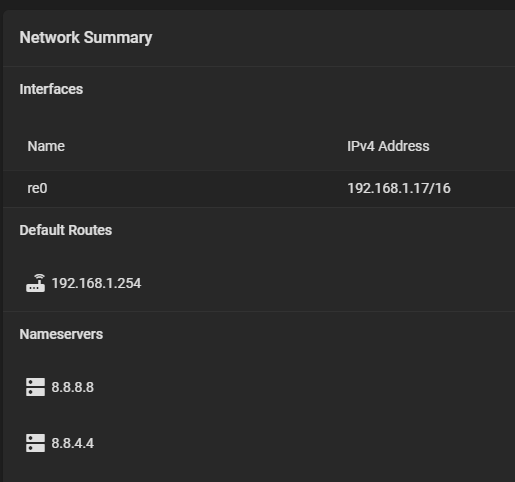515x482 pixels.
Task: Click blank header area between Name and IPv4 Address
Action: [x=206, y=146]
